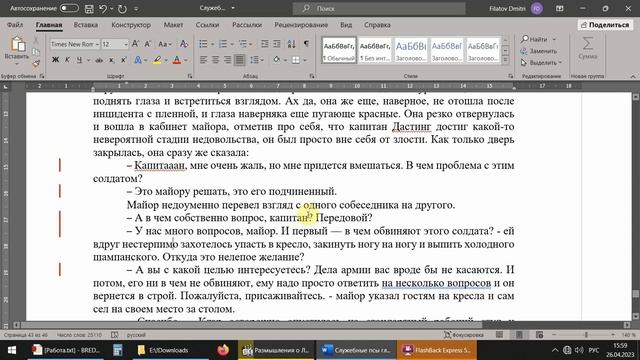
Task: Click the Поделиться (Share) button
Action: [605, 25]
